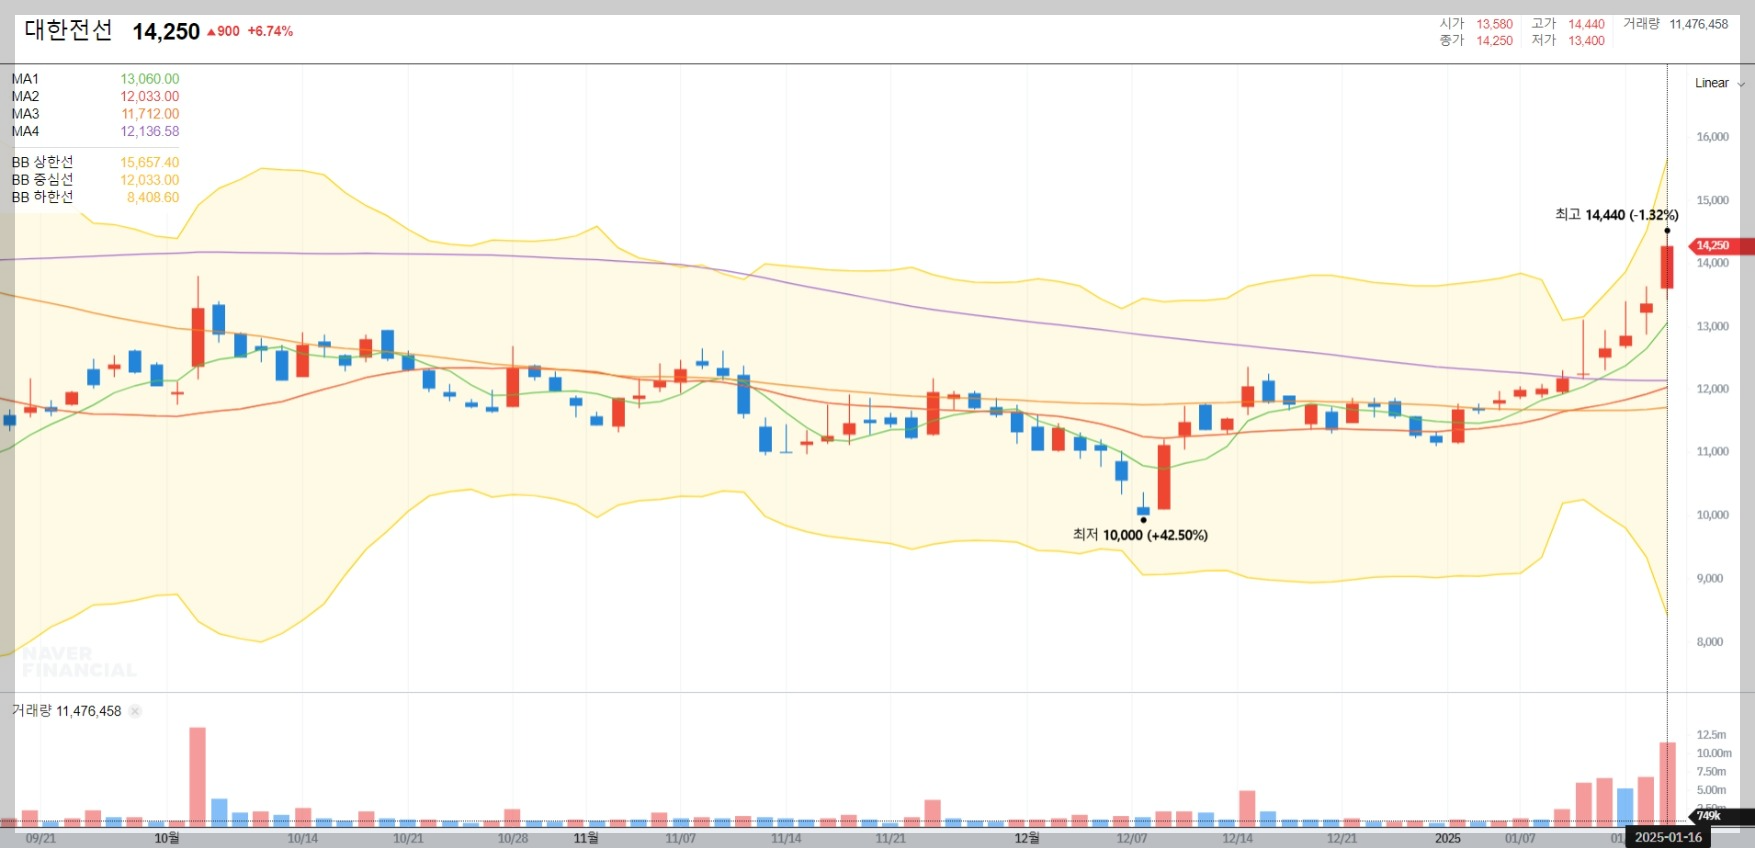
Task: Click the 12월 date axis label
Action: coord(1027,838)
